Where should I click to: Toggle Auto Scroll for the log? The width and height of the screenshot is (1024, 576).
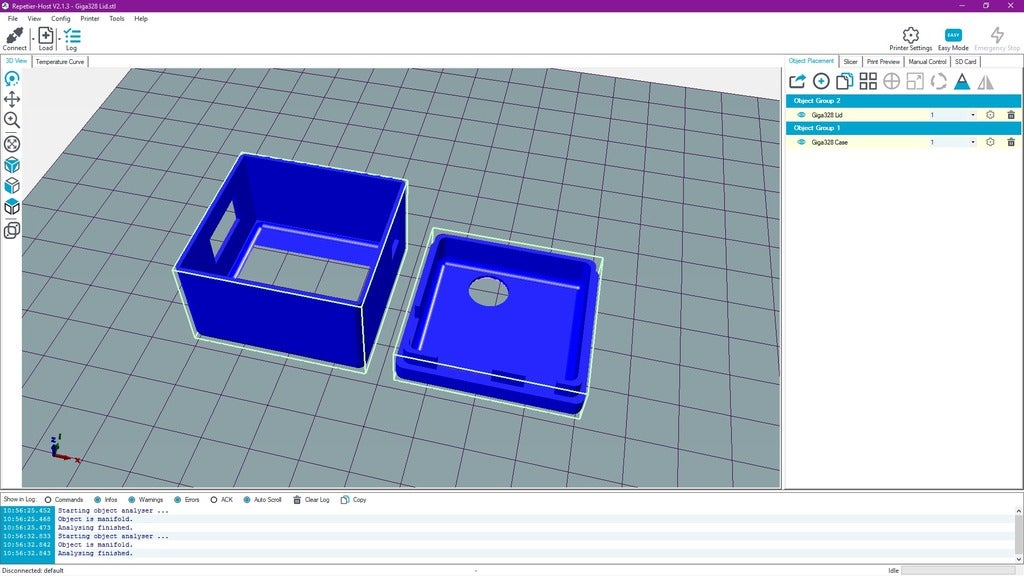(x=262, y=500)
